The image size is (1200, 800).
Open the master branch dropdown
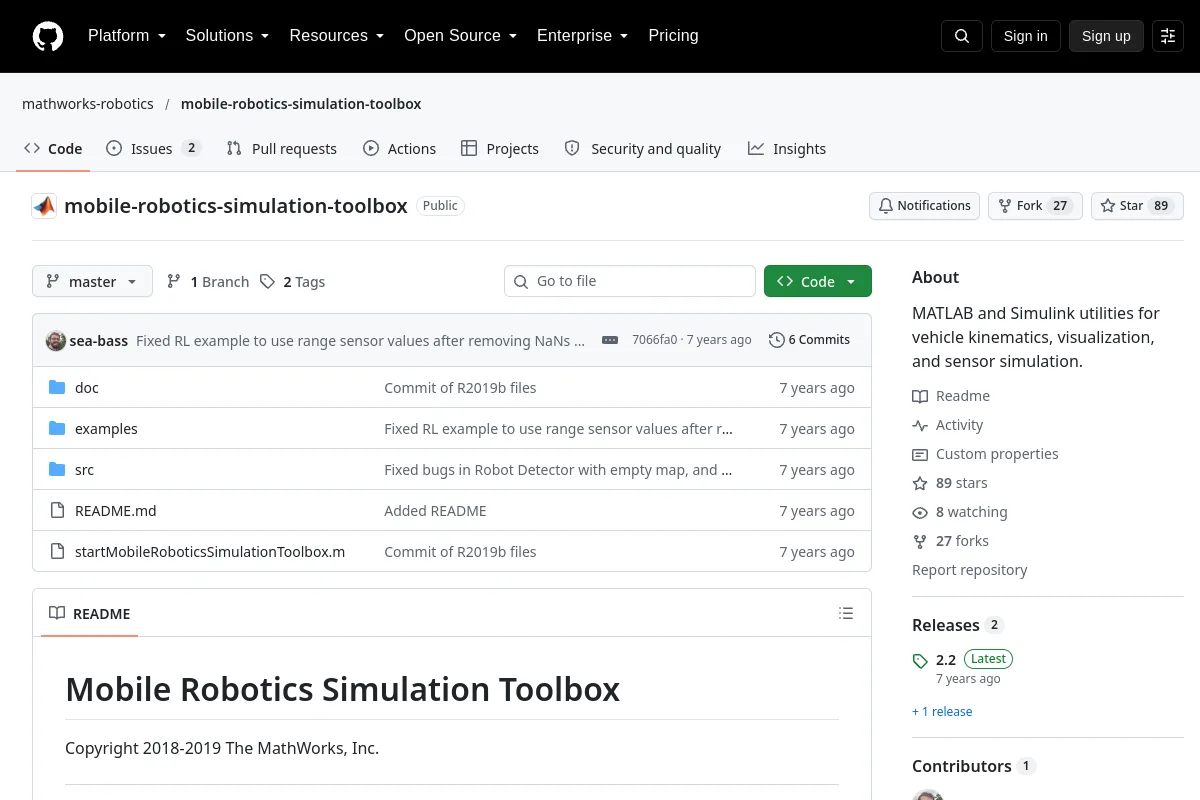click(x=92, y=282)
